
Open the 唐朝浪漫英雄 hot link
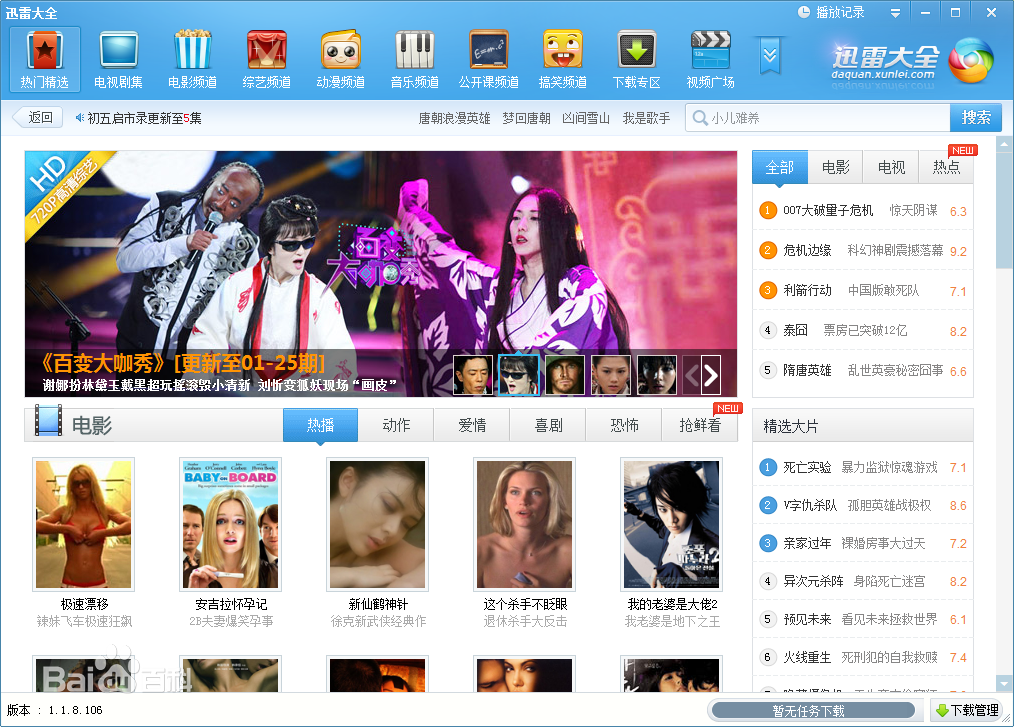tap(454, 118)
